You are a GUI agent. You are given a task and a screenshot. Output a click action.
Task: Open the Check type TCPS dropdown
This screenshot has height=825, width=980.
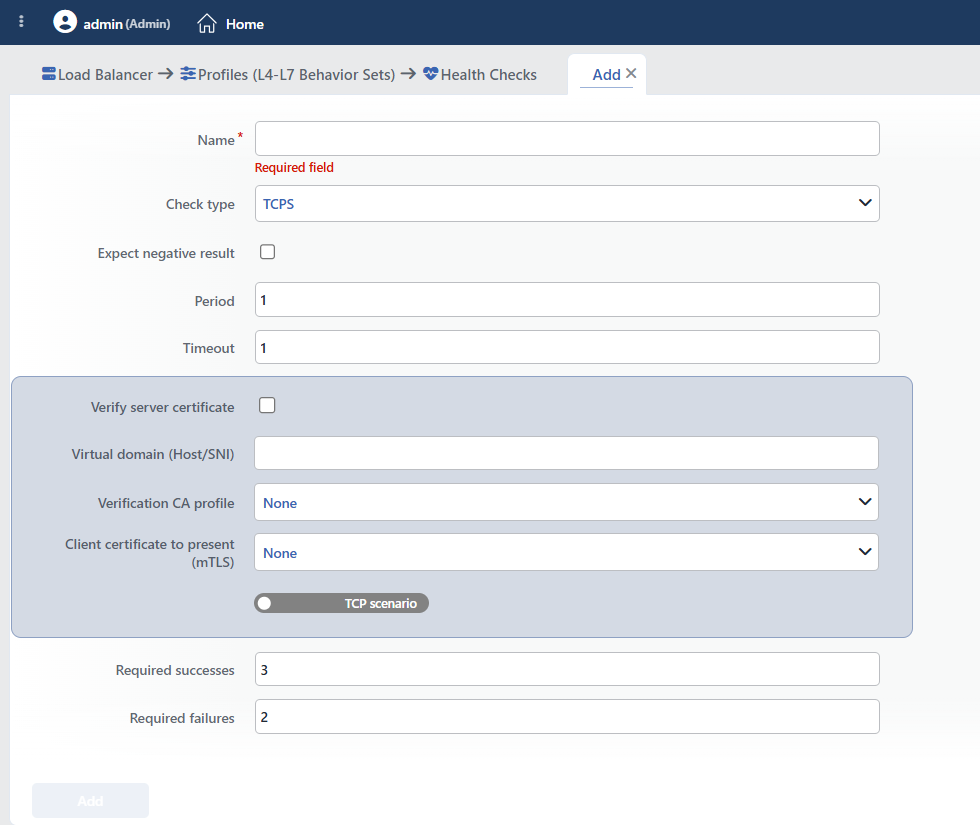pos(567,203)
